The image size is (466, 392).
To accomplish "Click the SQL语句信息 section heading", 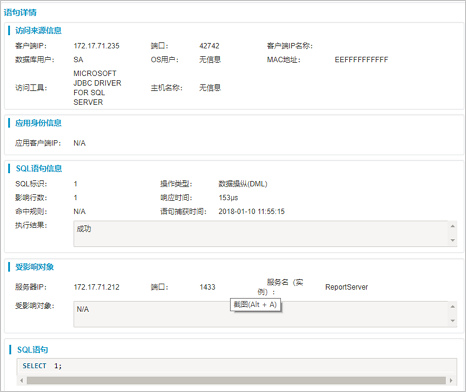I will coord(39,169).
